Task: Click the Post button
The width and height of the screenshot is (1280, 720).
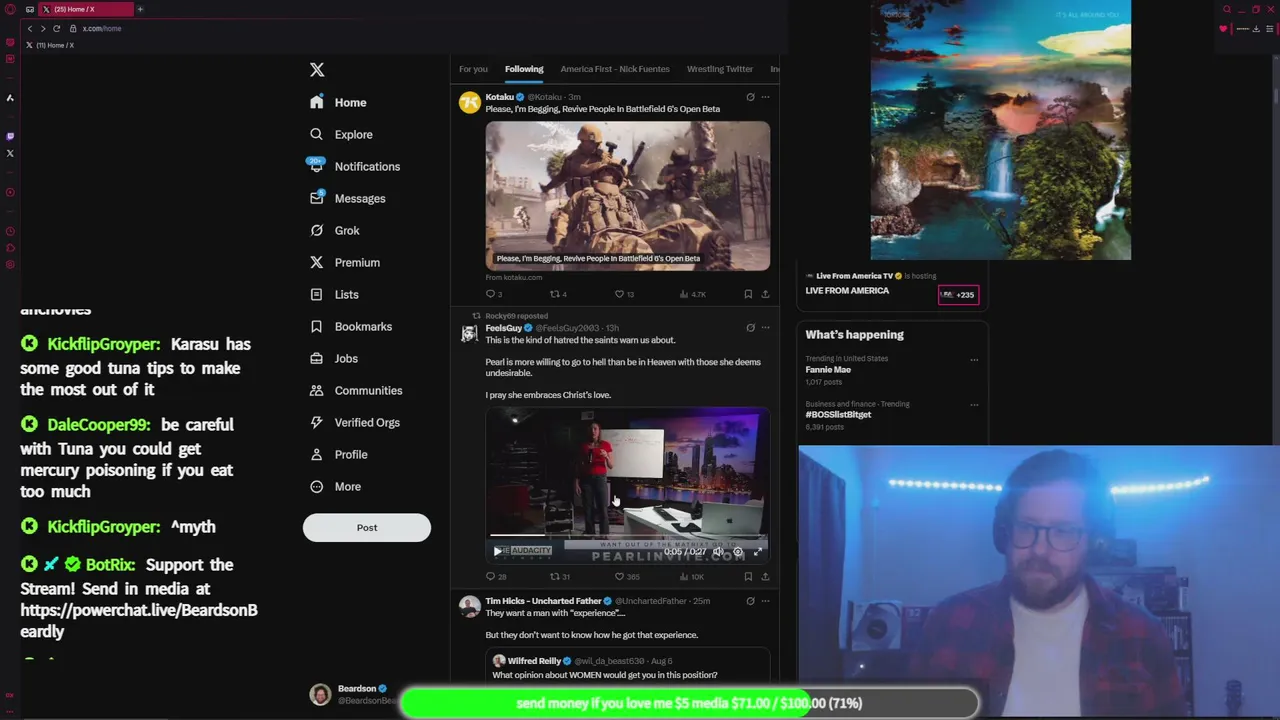Action: (367, 527)
